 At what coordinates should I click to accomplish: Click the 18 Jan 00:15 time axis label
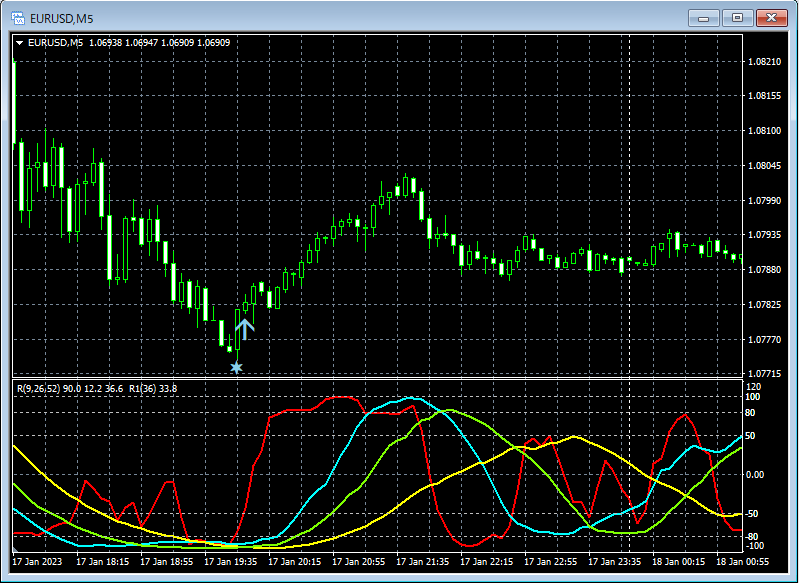tap(679, 562)
